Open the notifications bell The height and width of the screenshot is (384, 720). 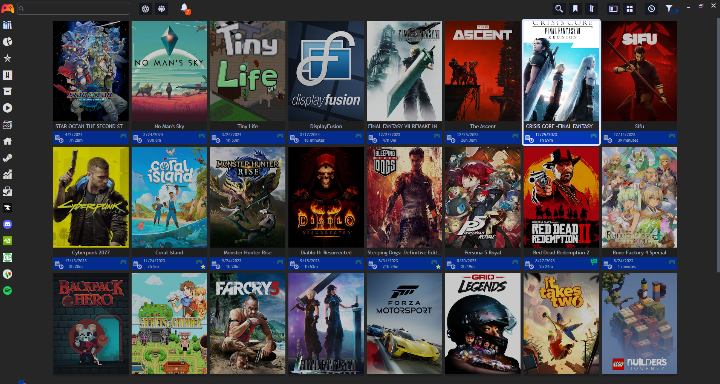coord(185,8)
